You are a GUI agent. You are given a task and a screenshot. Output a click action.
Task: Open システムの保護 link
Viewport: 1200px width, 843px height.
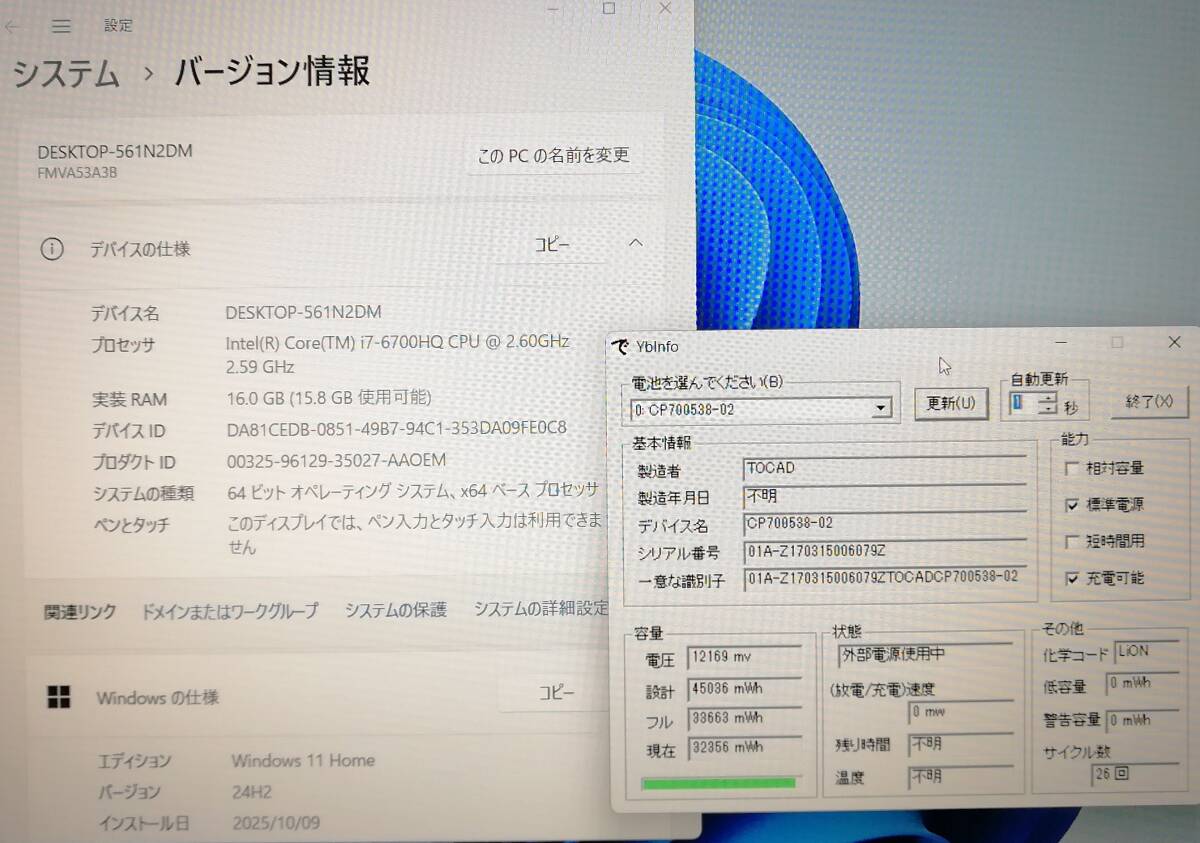pyautogui.click(x=396, y=609)
